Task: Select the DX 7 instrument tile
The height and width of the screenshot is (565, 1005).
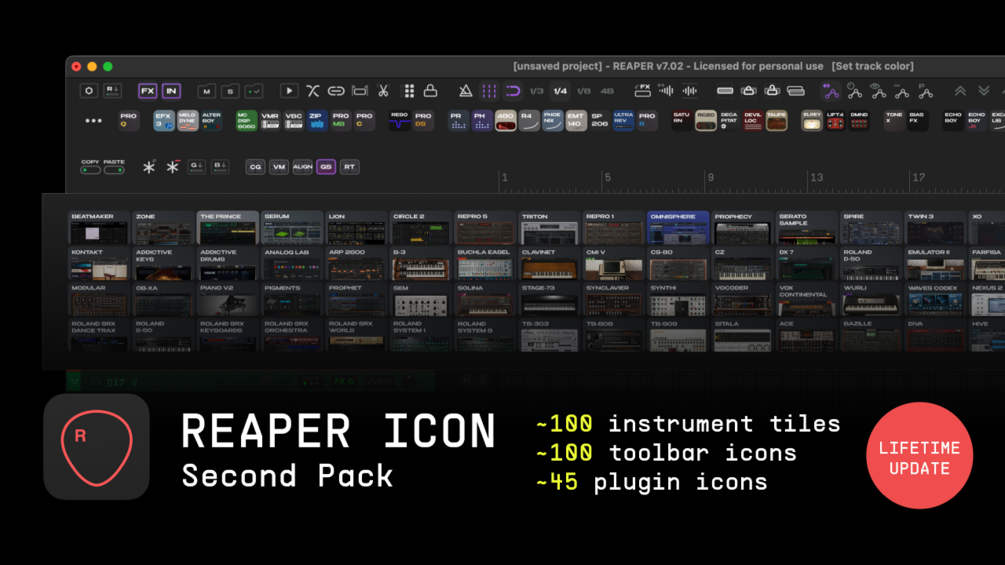Action: pyautogui.click(x=806, y=263)
